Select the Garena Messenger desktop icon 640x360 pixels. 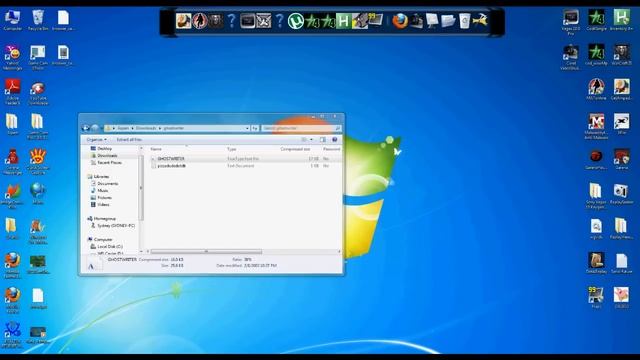12,162
